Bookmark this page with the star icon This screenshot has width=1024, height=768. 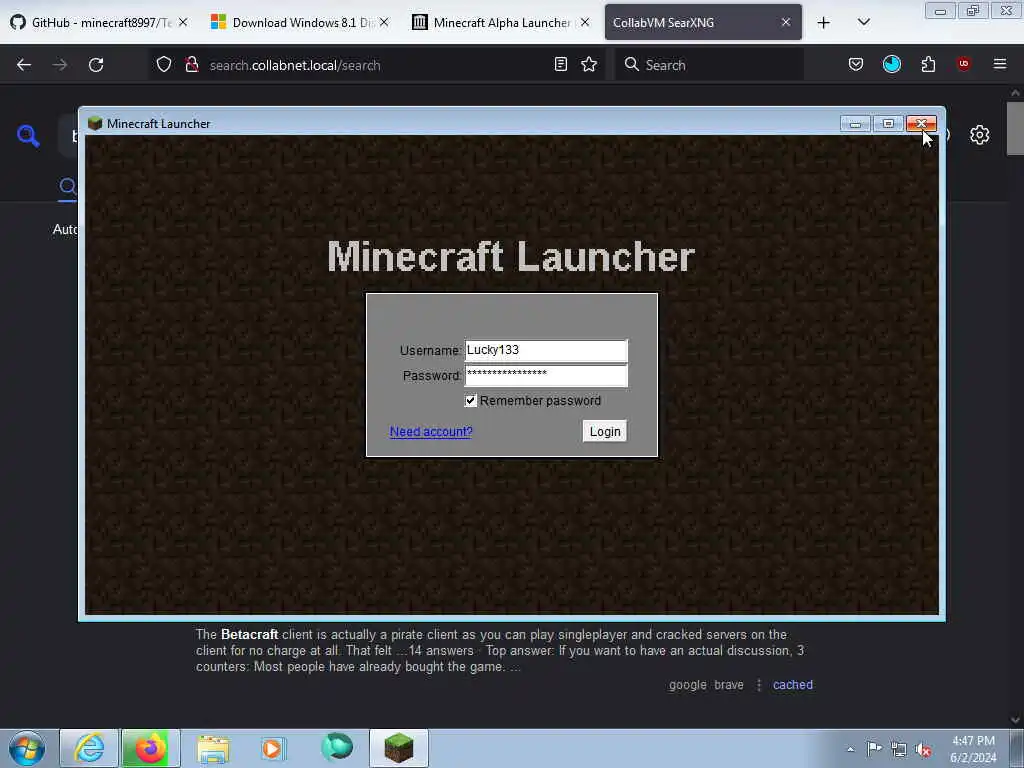click(589, 64)
